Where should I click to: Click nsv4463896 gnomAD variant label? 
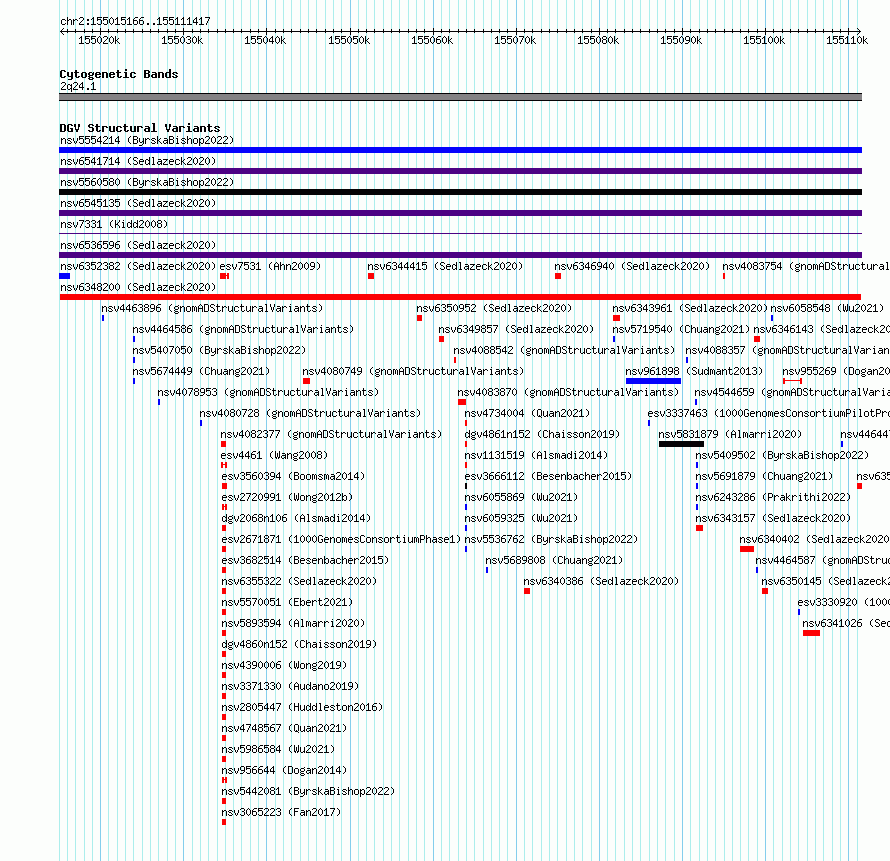[x=212, y=308]
